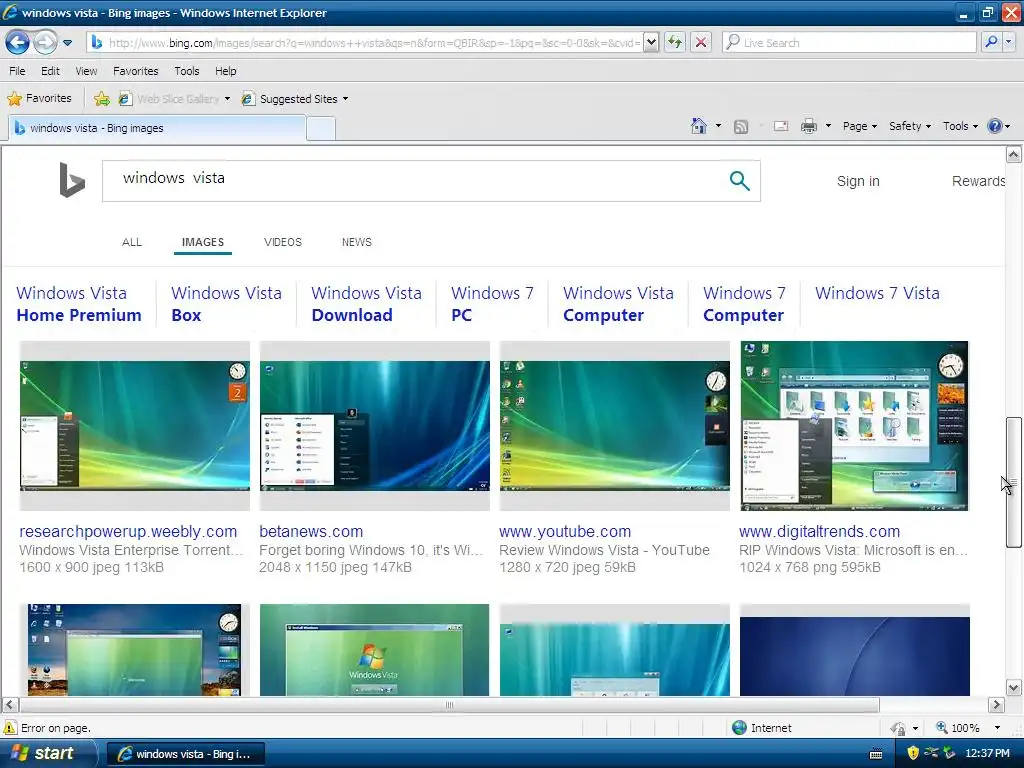
Task: Open the Suggested Sites dropdown
Action: 295,99
